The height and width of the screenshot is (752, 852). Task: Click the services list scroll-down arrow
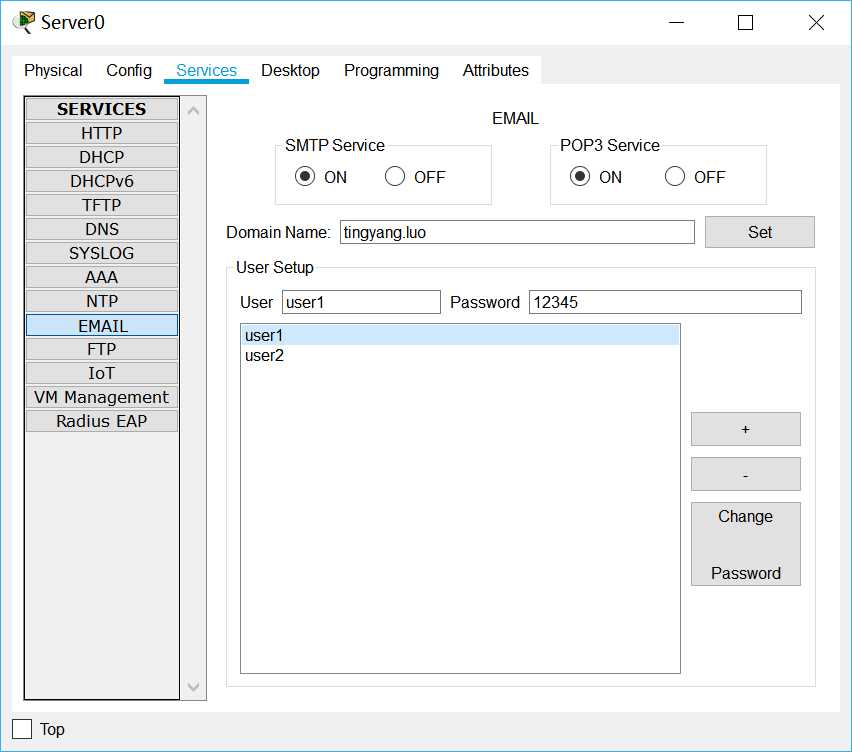(x=193, y=687)
